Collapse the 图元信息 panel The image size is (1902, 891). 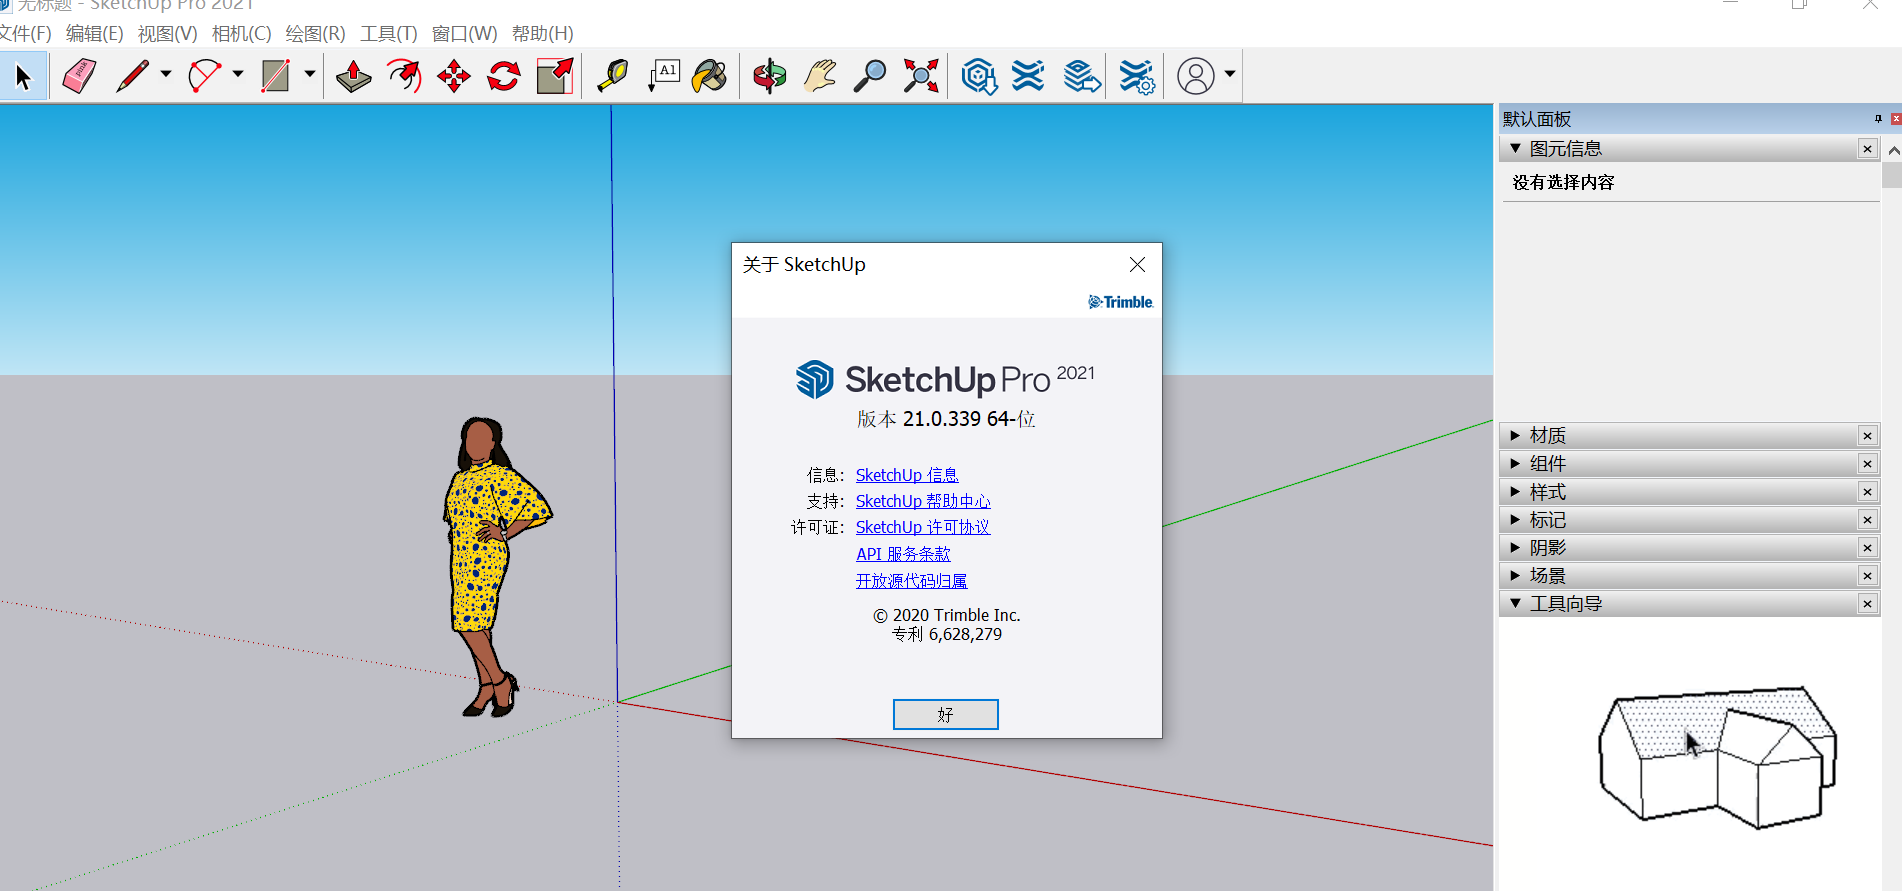click(x=1516, y=148)
